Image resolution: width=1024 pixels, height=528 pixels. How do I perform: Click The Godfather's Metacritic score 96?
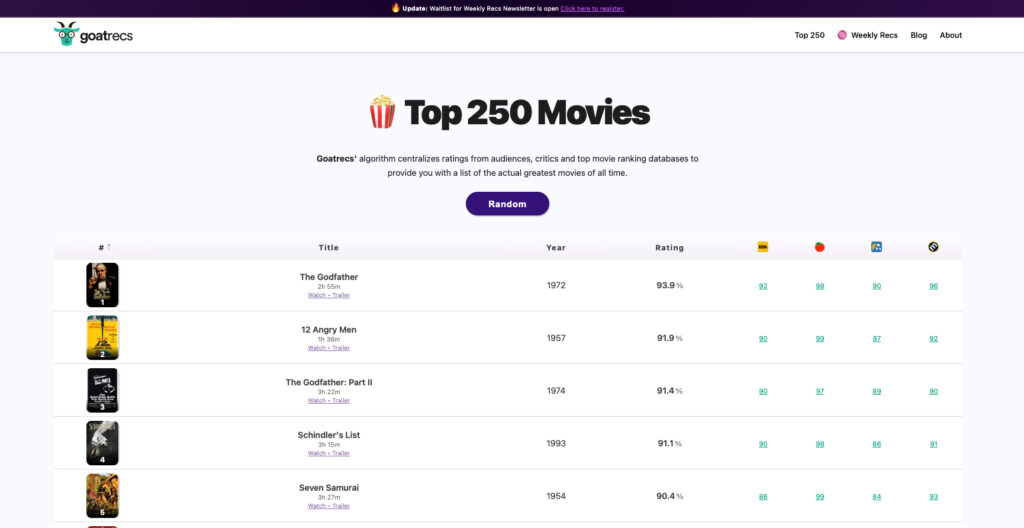tap(933, 286)
